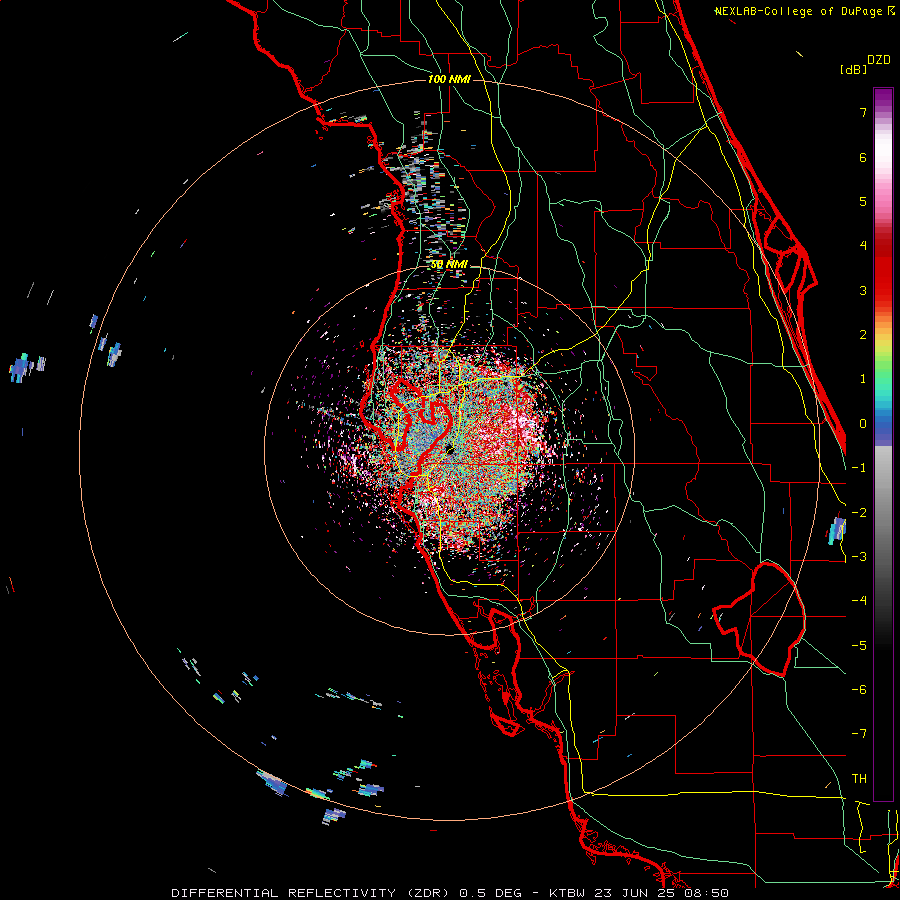Click the TH threshold label on colorbar

859,779
